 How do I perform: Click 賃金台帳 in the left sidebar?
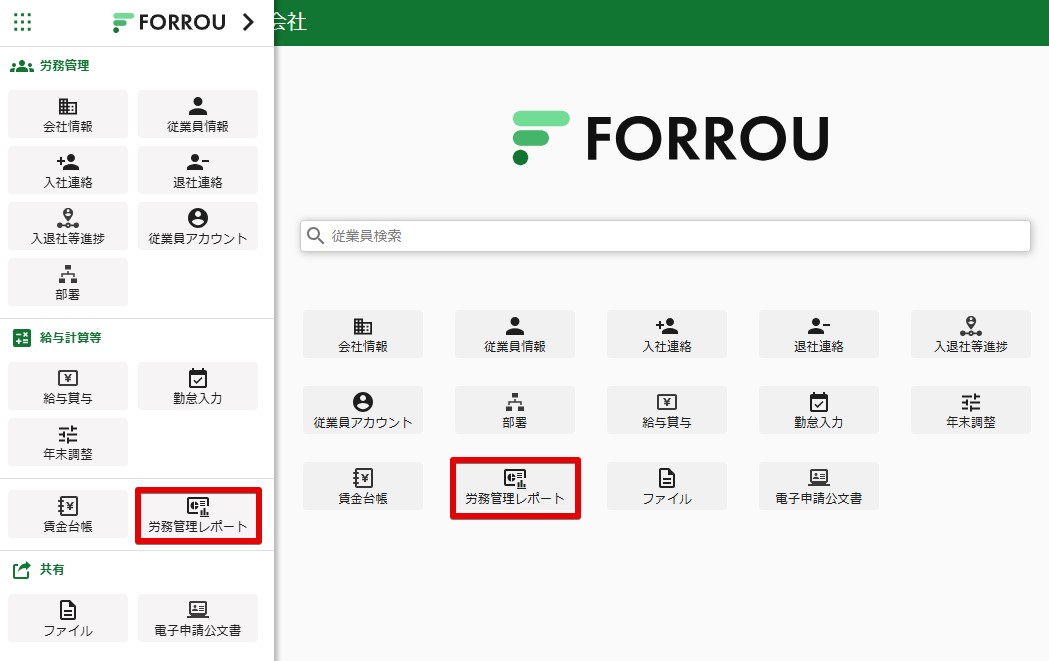pyautogui.click(x=68, y=514)
